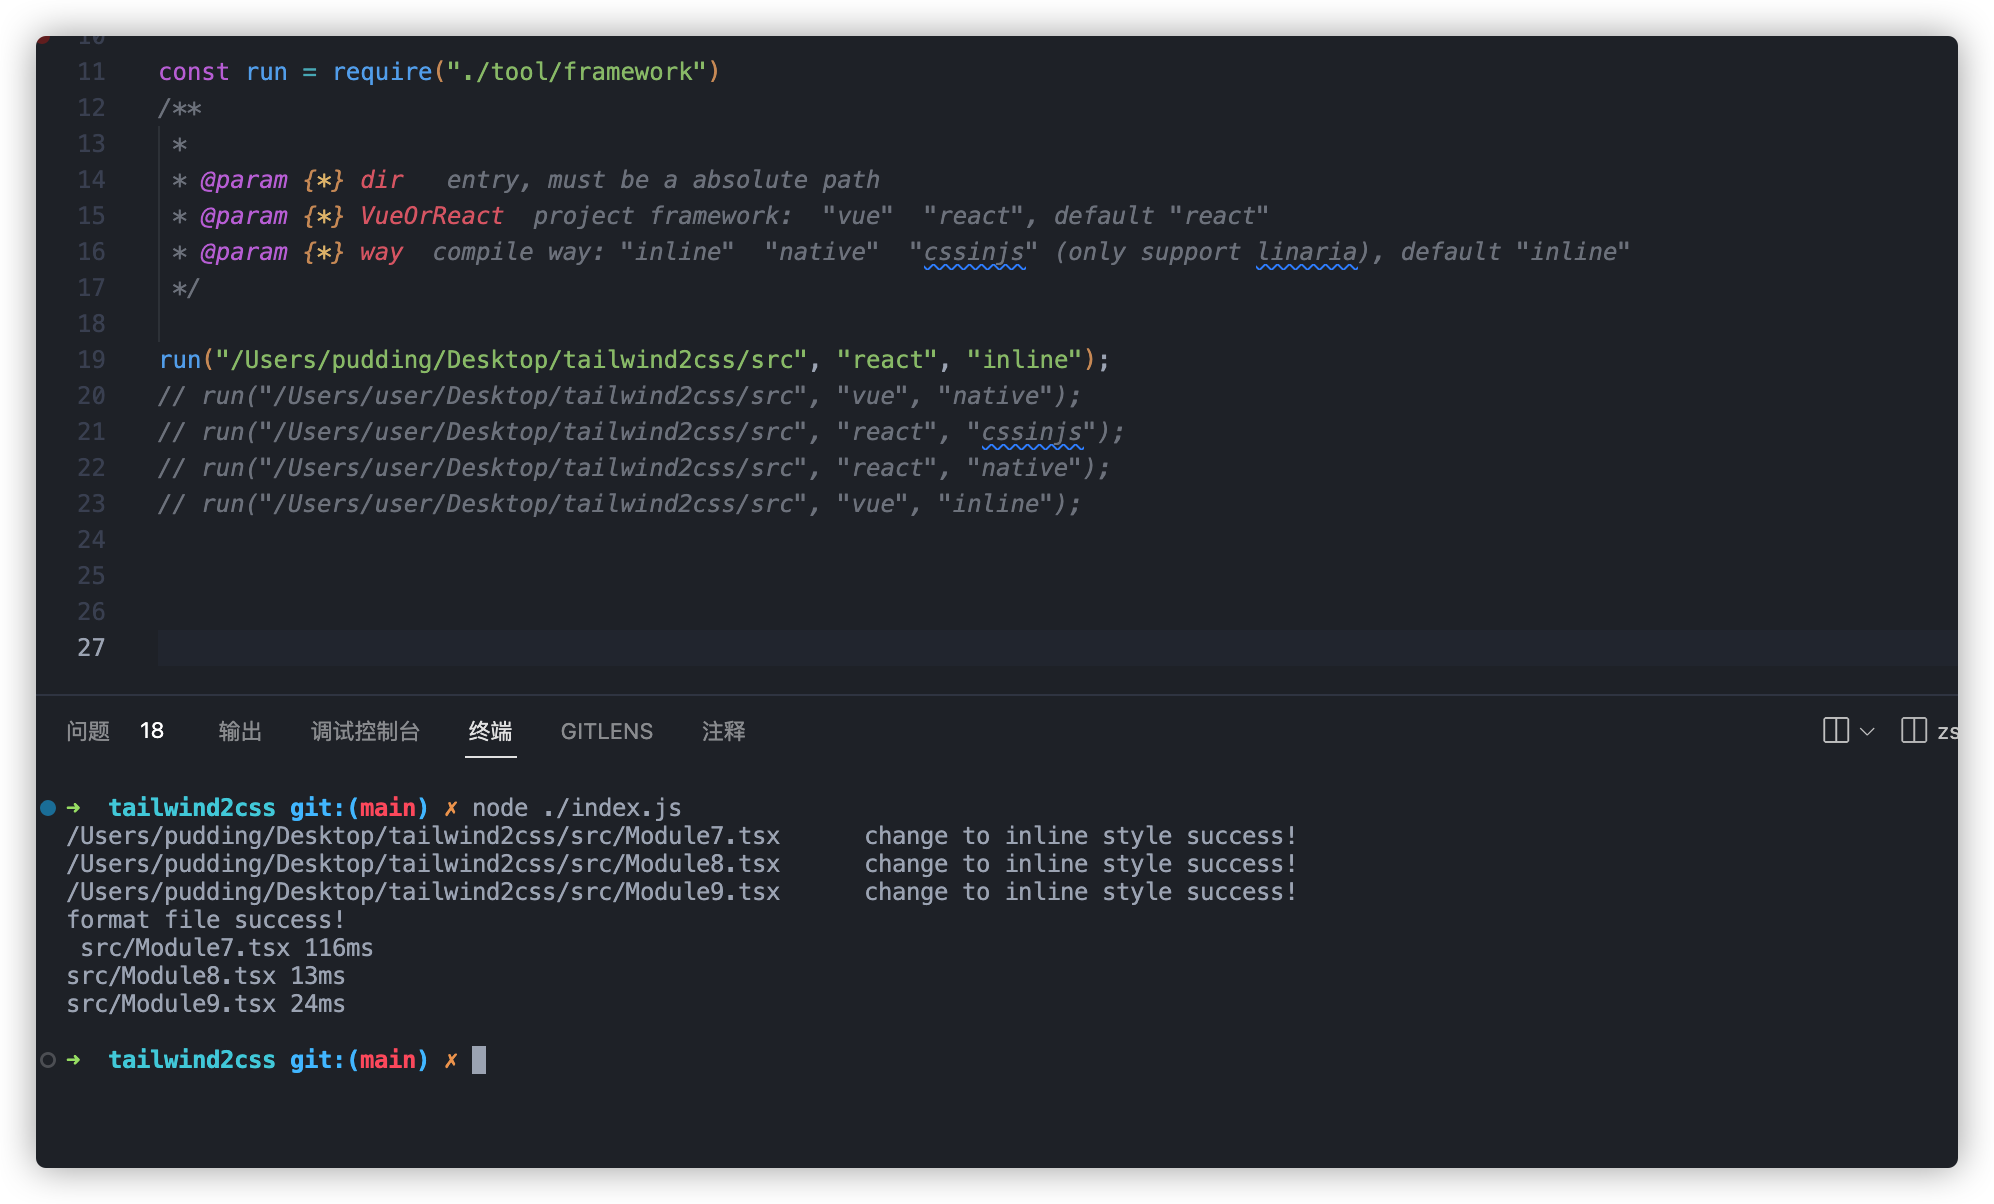Open the Module8.tsx full path link in terminal
This screenshot has width=1994, height=1204.
pyautogui.click(x=423, y=864)
